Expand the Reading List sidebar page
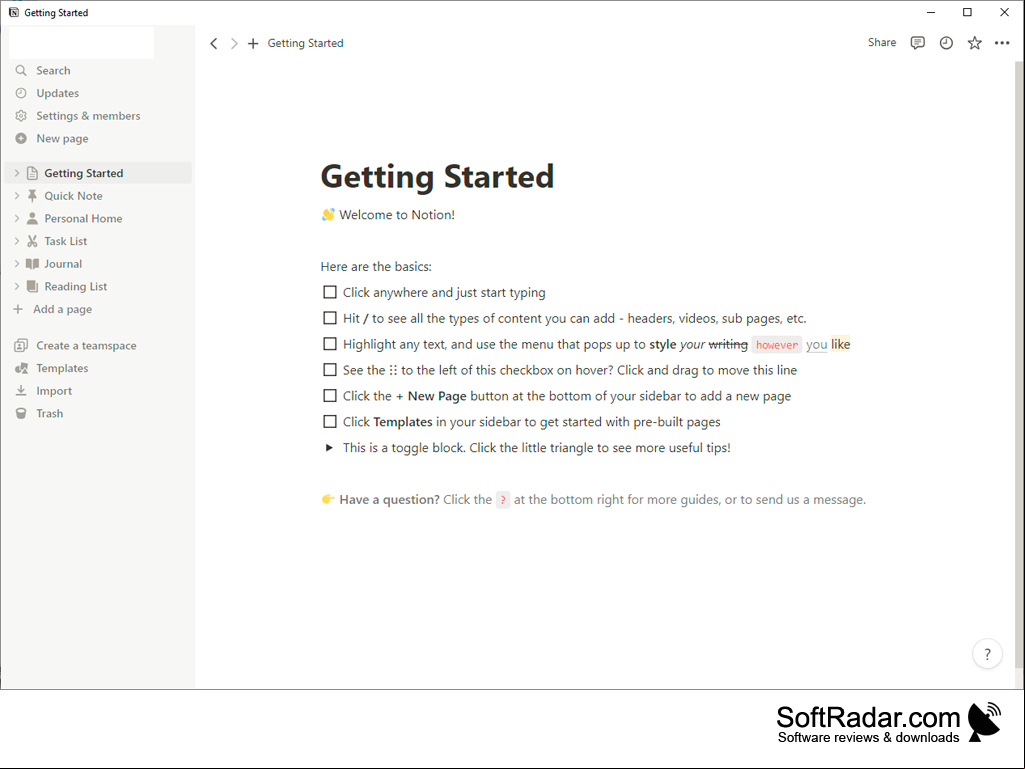This screenshot has width=1025, height=769. (x=17, y=286)
